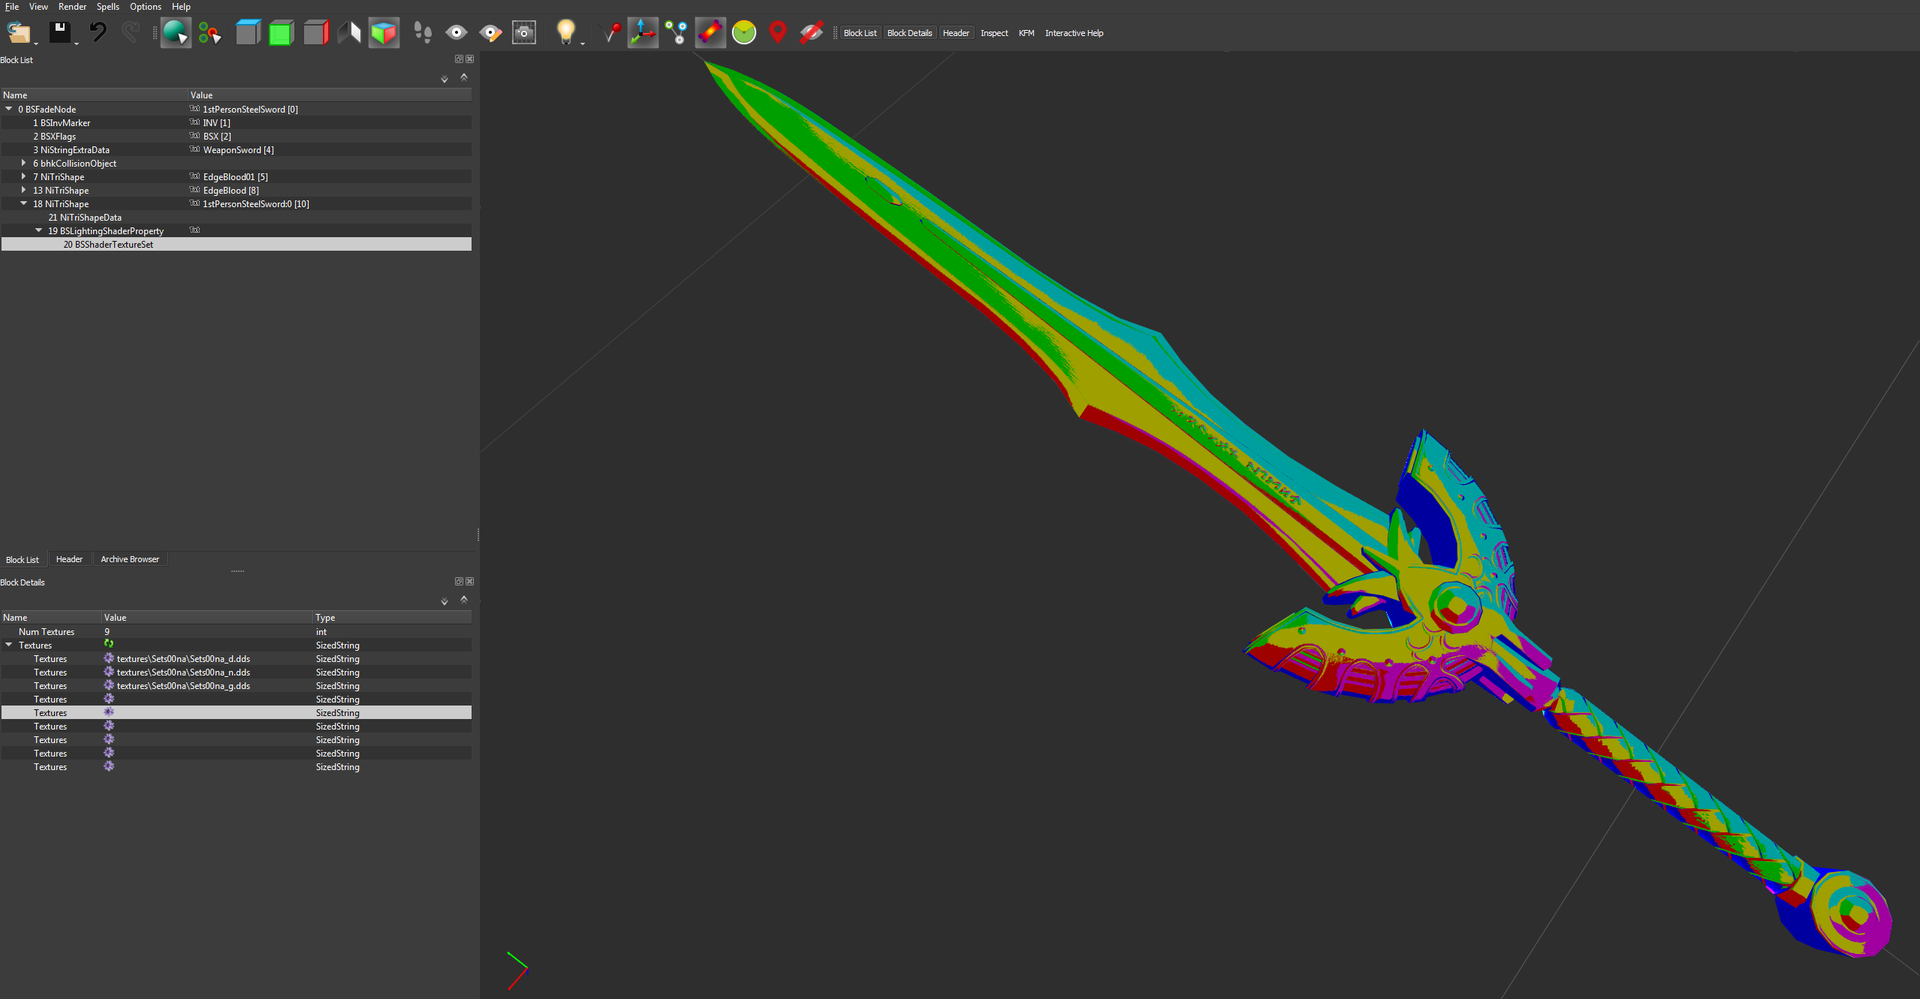Click toolbar KFM button
The image size is (1920, 999).
tap(1026, 33)
